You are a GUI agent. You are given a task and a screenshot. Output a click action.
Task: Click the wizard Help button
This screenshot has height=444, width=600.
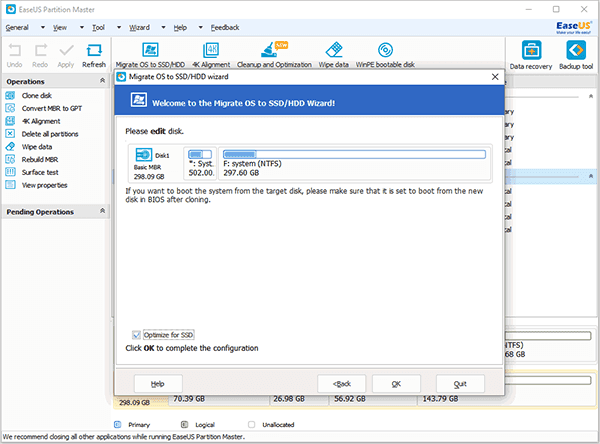pos(158,384)
